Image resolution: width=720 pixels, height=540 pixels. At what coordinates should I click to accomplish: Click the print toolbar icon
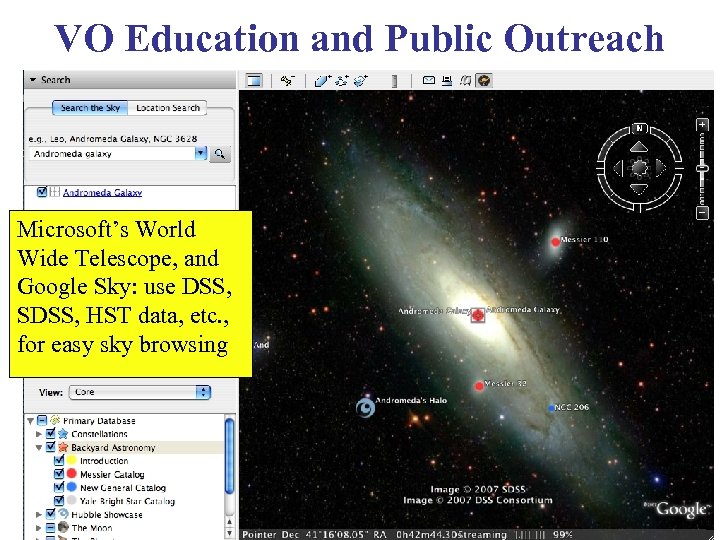[x=447, y=81]
